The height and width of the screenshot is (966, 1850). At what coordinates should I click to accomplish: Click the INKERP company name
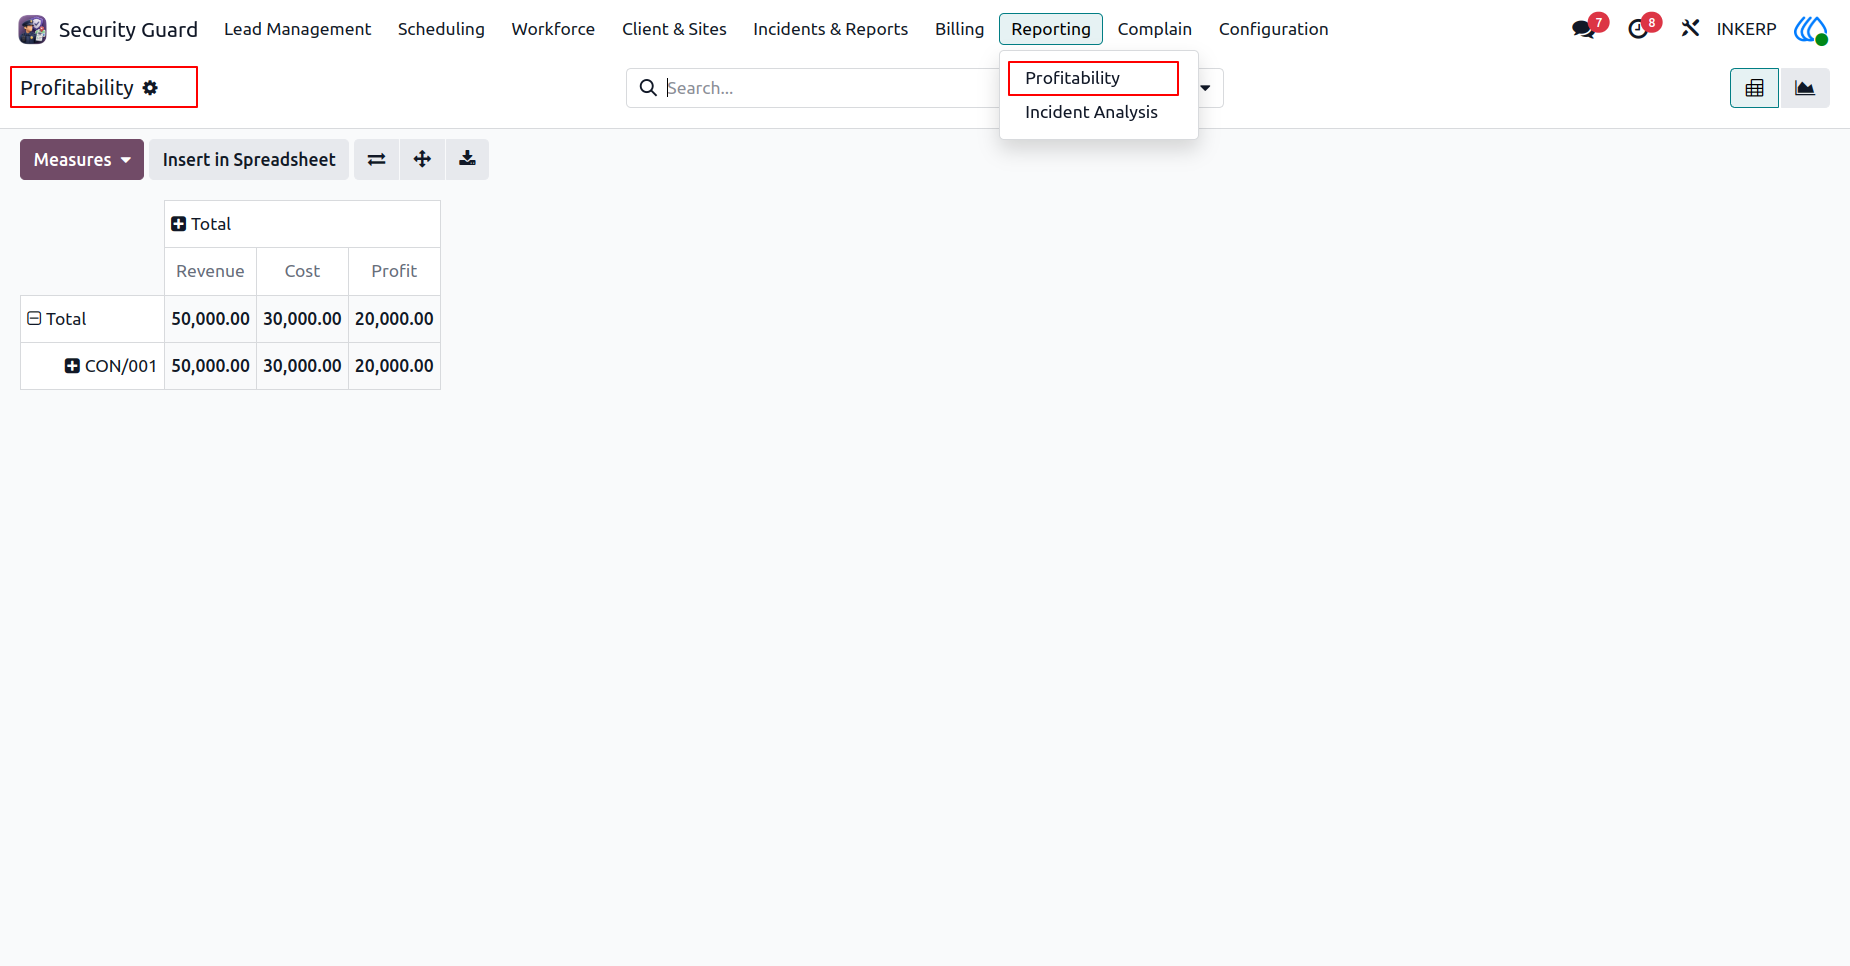click(1746, 29)
